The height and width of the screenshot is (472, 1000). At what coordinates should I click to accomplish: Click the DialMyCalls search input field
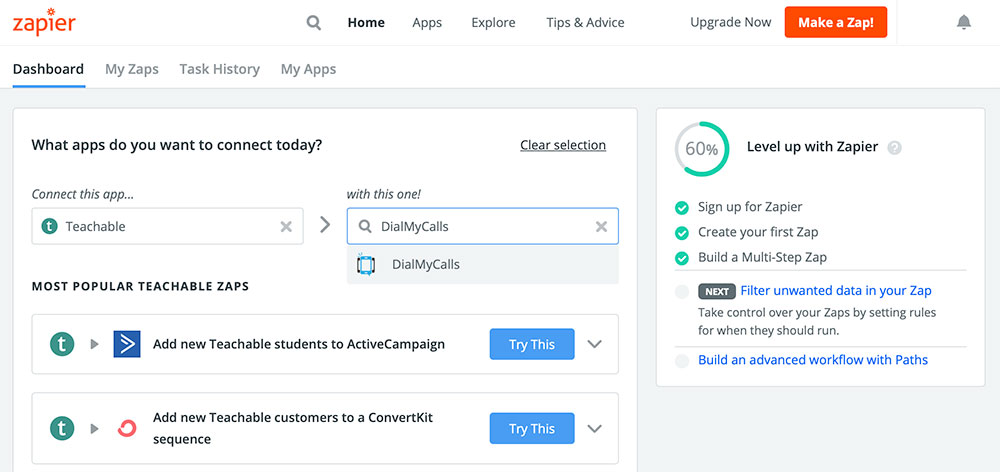pos(482,227)
